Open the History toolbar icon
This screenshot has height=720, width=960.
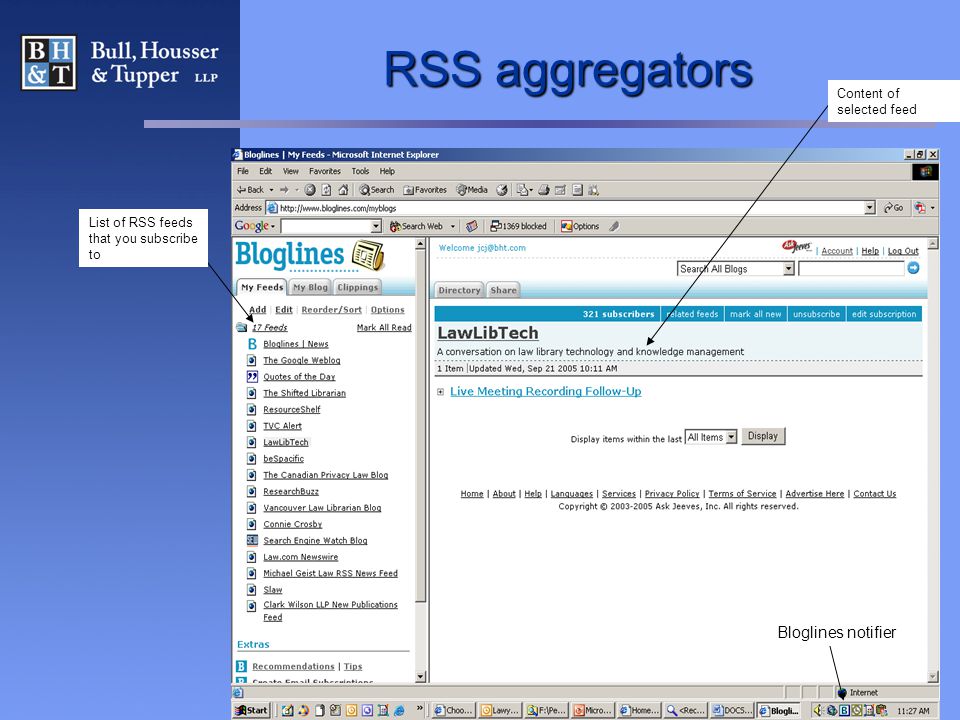pyautogui.click(x=502, y=190)
